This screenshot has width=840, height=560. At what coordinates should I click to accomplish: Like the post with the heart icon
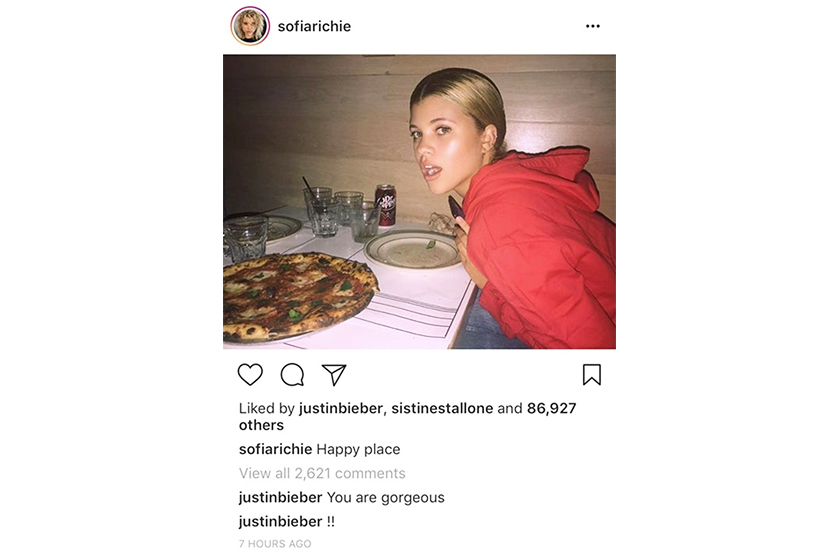[250, 375]
